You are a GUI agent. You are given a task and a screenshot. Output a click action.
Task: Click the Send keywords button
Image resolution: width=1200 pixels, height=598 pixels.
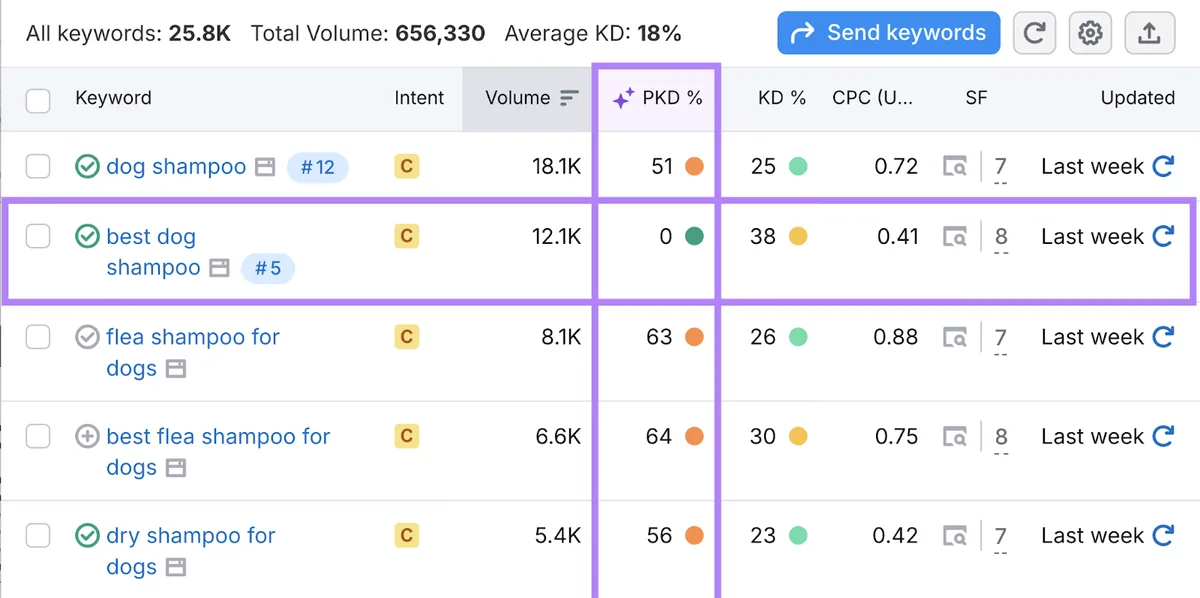point(888,34)
